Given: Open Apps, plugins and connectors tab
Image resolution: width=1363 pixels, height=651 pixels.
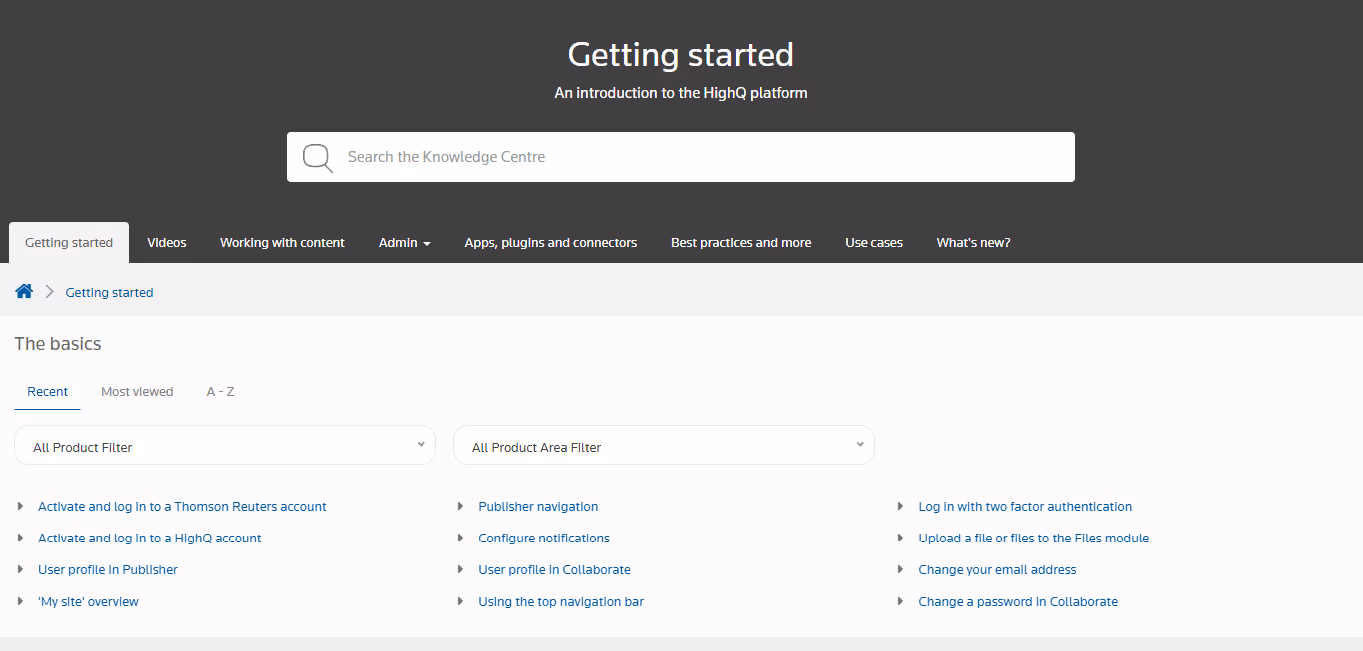Looking at the screenshot, I should coord(551,242).
